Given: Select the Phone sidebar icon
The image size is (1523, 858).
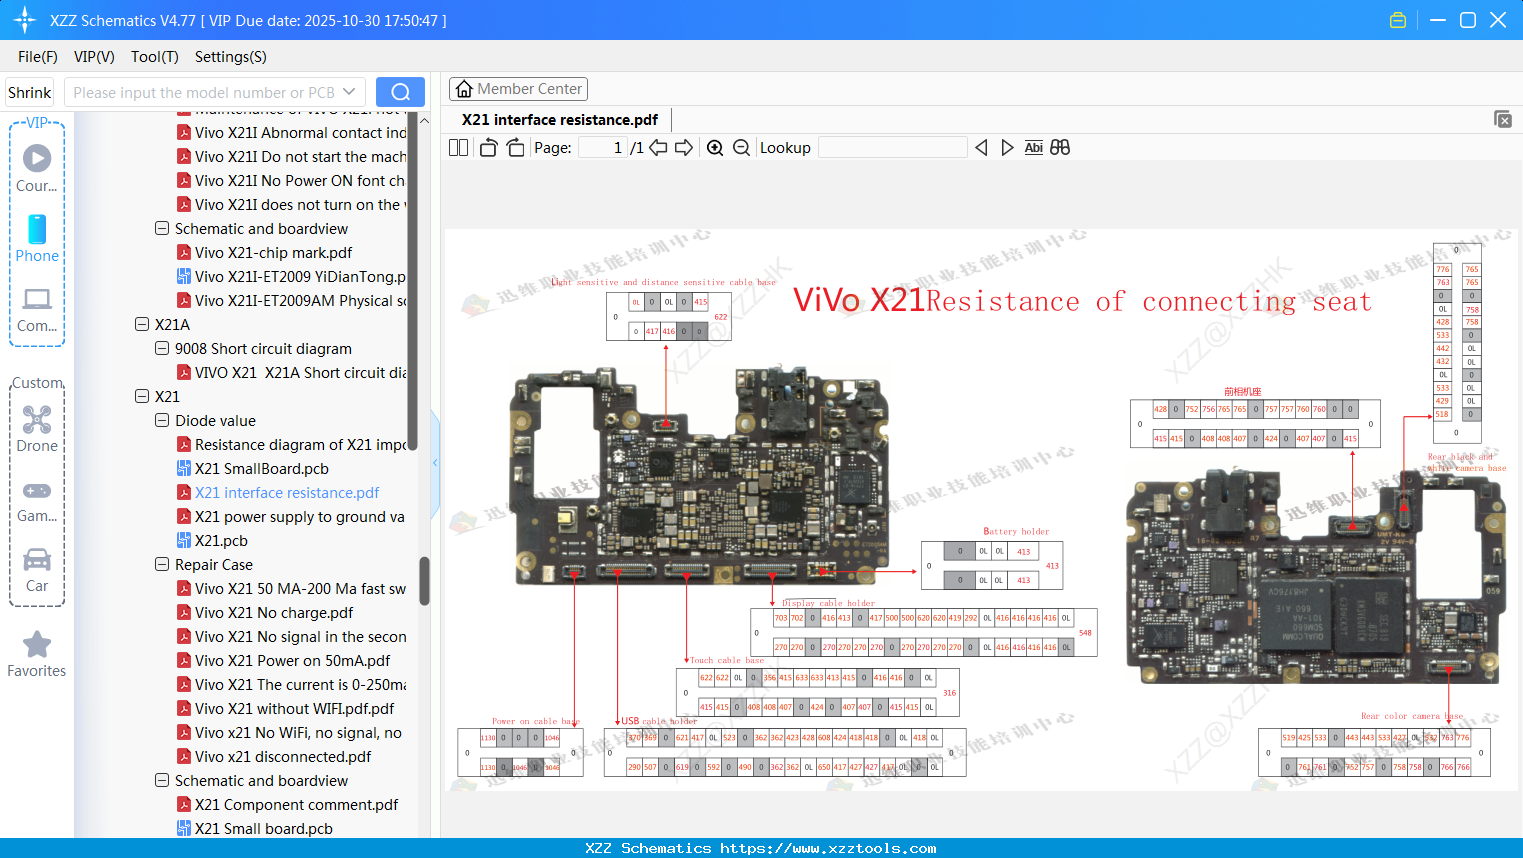Looking at the screenshot, I should click(x=36, y=230).
